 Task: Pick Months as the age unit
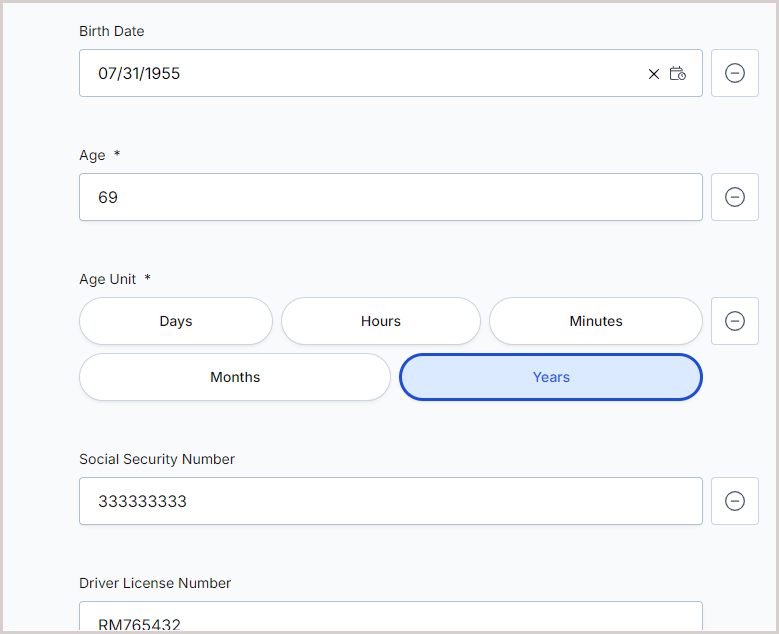(235, 377)
